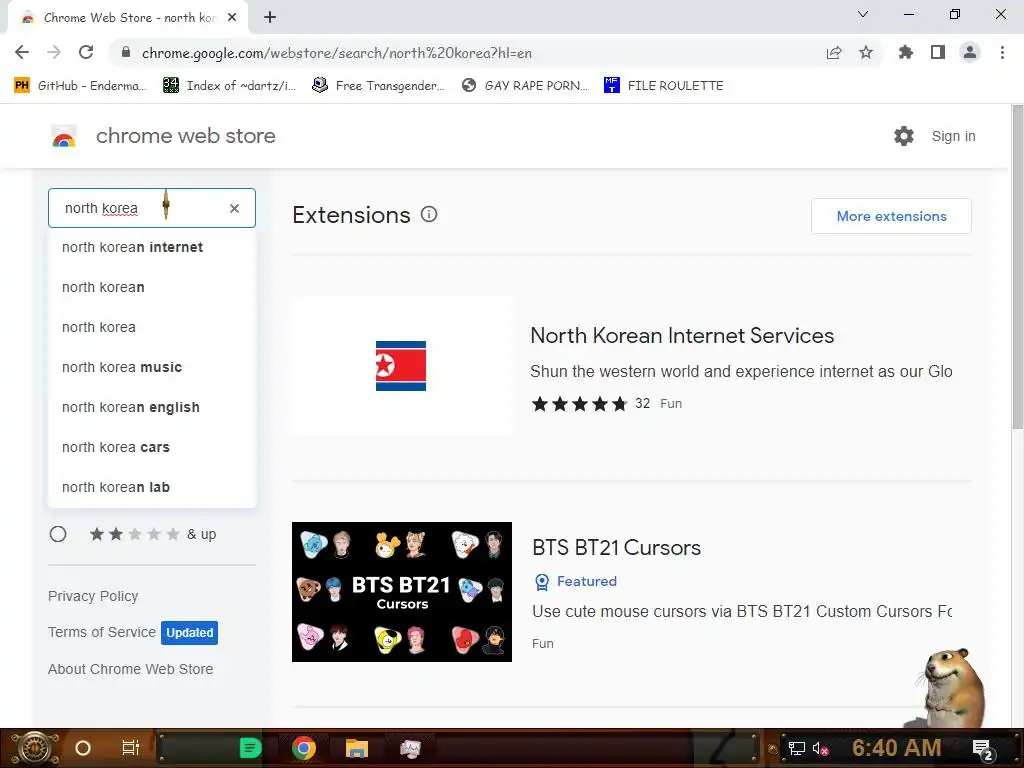The image size is (1024, 768).
Task: Click the forward navigation arrow
Action: 54,52
